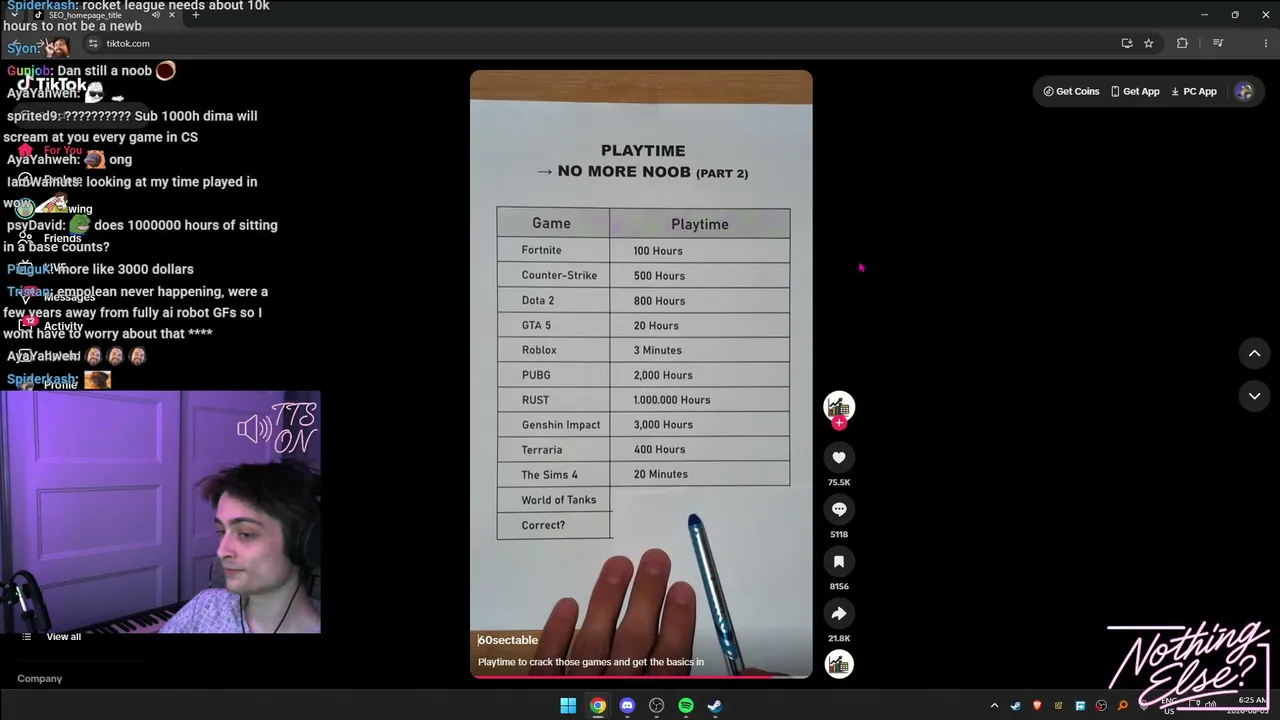
Task: Follow the creator with the red plus badge
Action: pyautogui.click(x=839, y=423)
